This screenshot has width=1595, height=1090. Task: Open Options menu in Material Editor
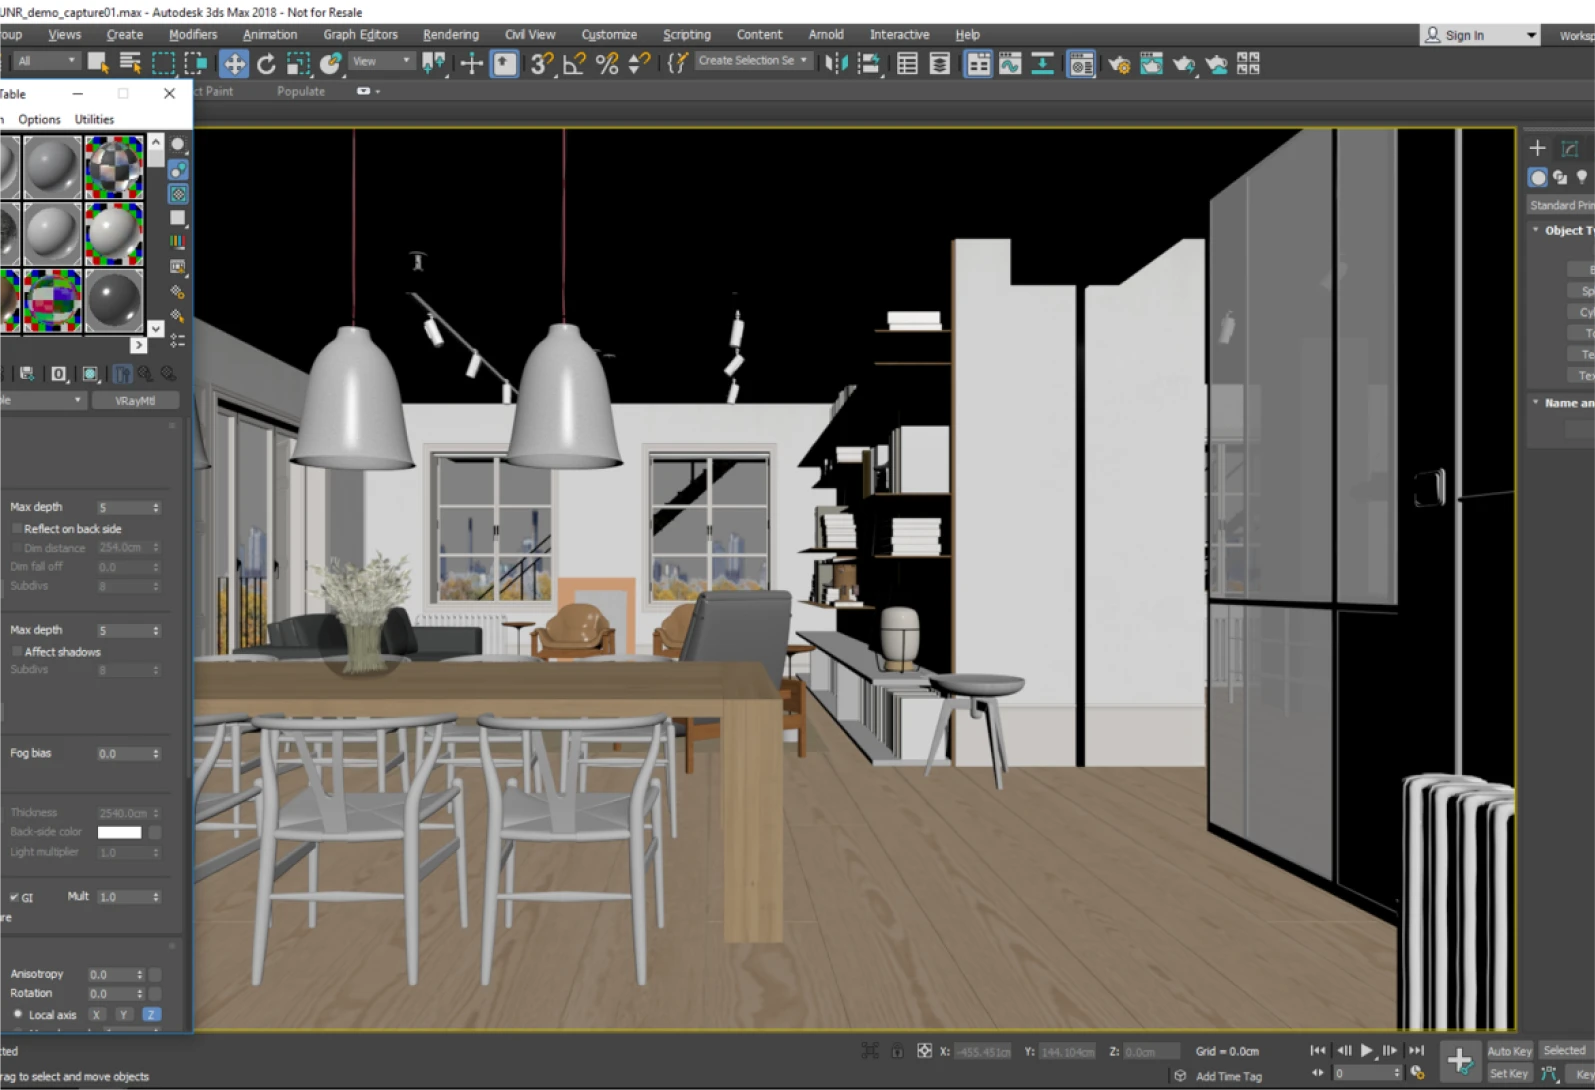39,119
